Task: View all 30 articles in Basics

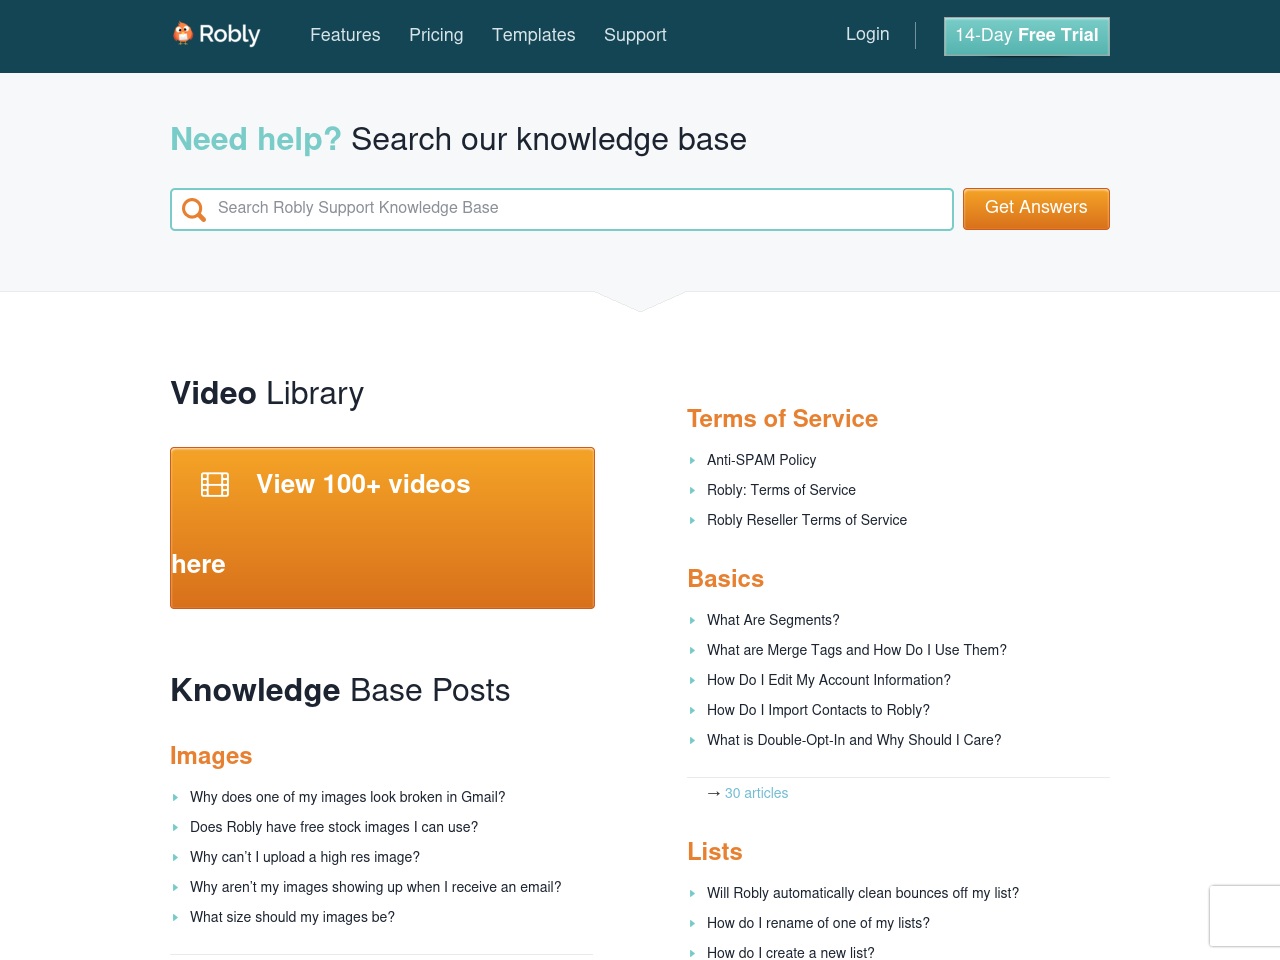Action: point(756,793)
